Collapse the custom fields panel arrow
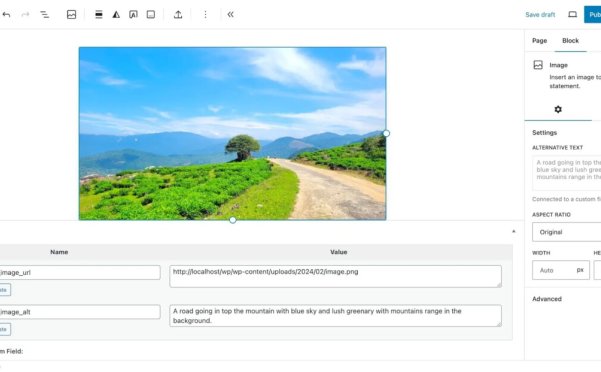 514,231
